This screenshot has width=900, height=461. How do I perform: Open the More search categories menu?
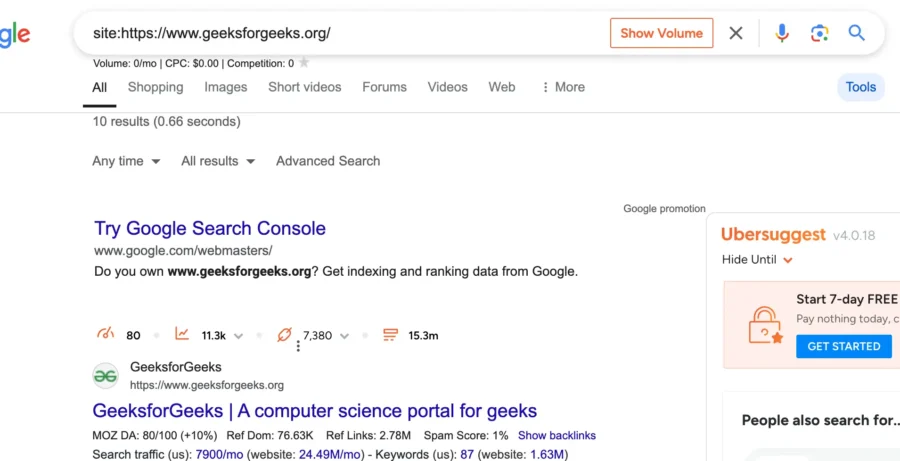pyautogui.click(x=562, y=87)
